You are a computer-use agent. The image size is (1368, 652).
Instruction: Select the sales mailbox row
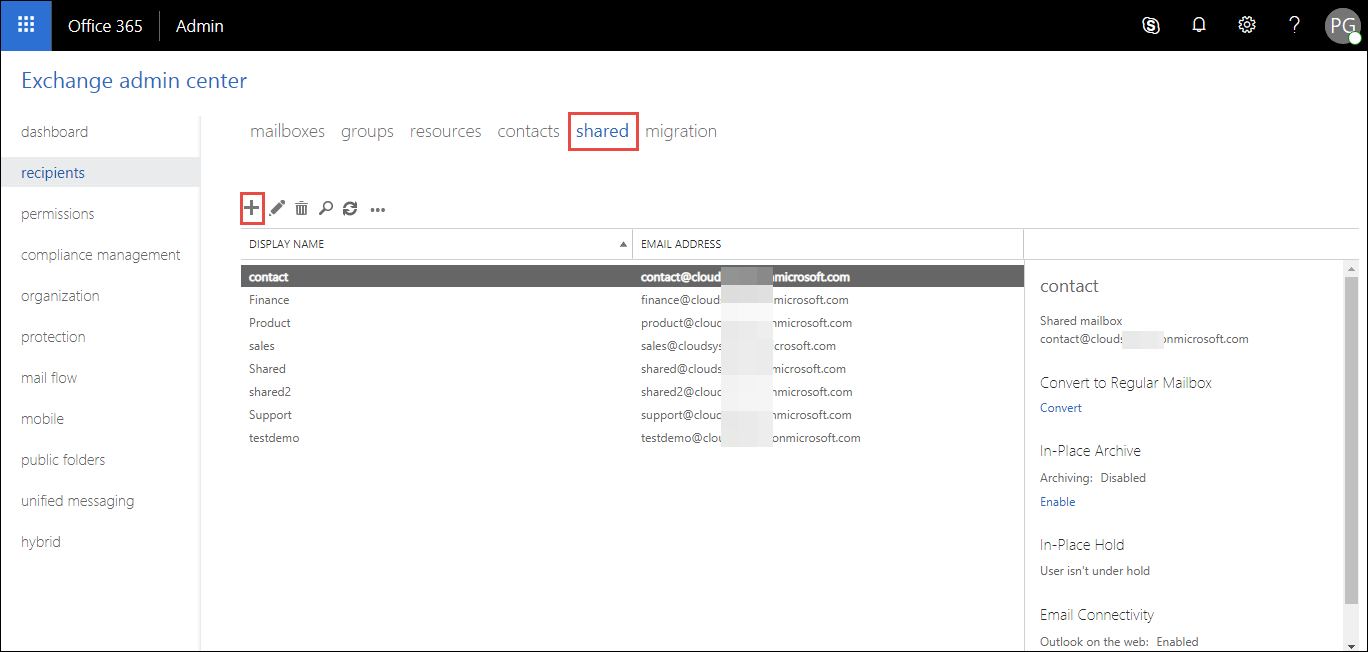pos(632,346)
